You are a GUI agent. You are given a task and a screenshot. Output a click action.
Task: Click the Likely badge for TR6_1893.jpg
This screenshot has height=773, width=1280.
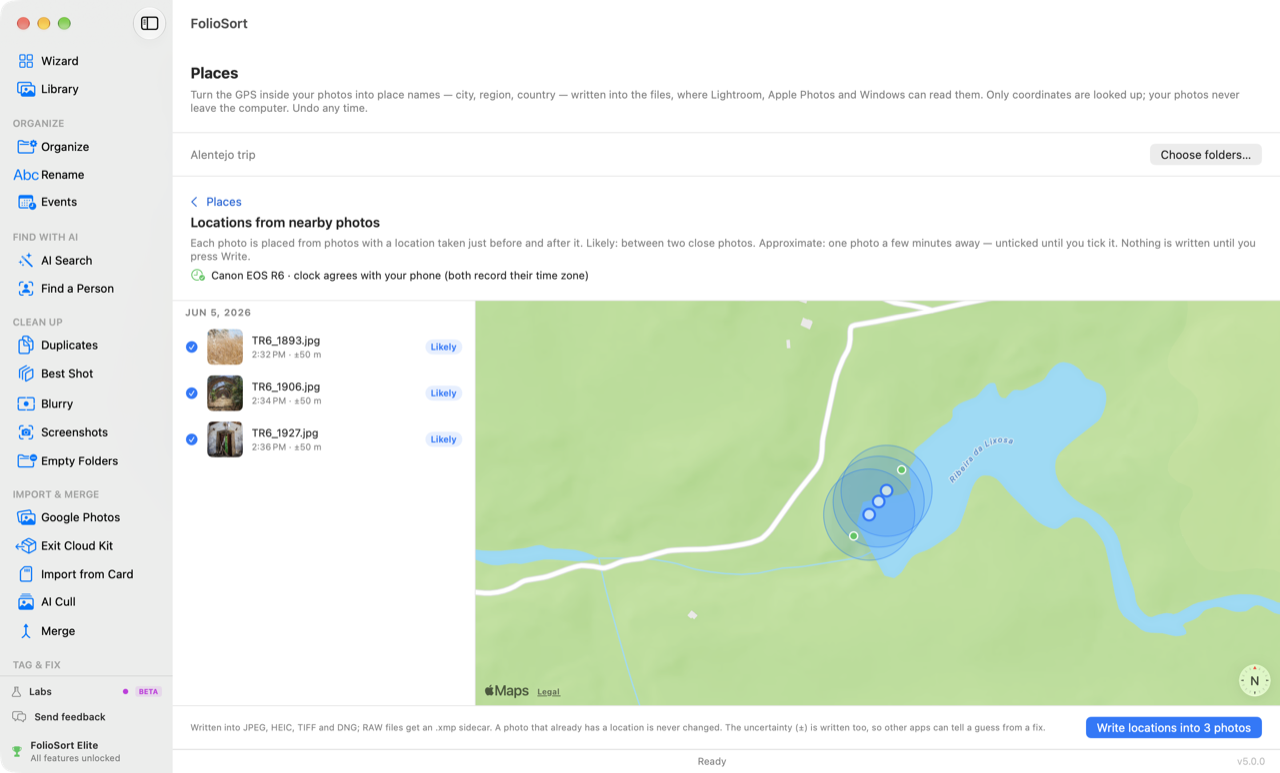(443, 347)
